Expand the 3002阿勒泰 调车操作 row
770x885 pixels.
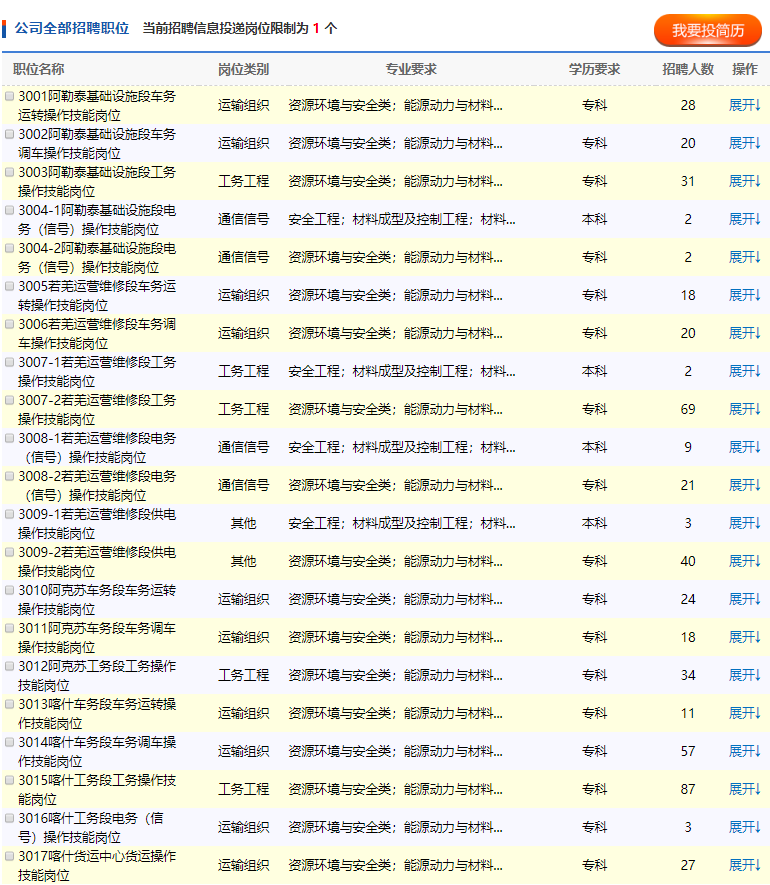744,144
